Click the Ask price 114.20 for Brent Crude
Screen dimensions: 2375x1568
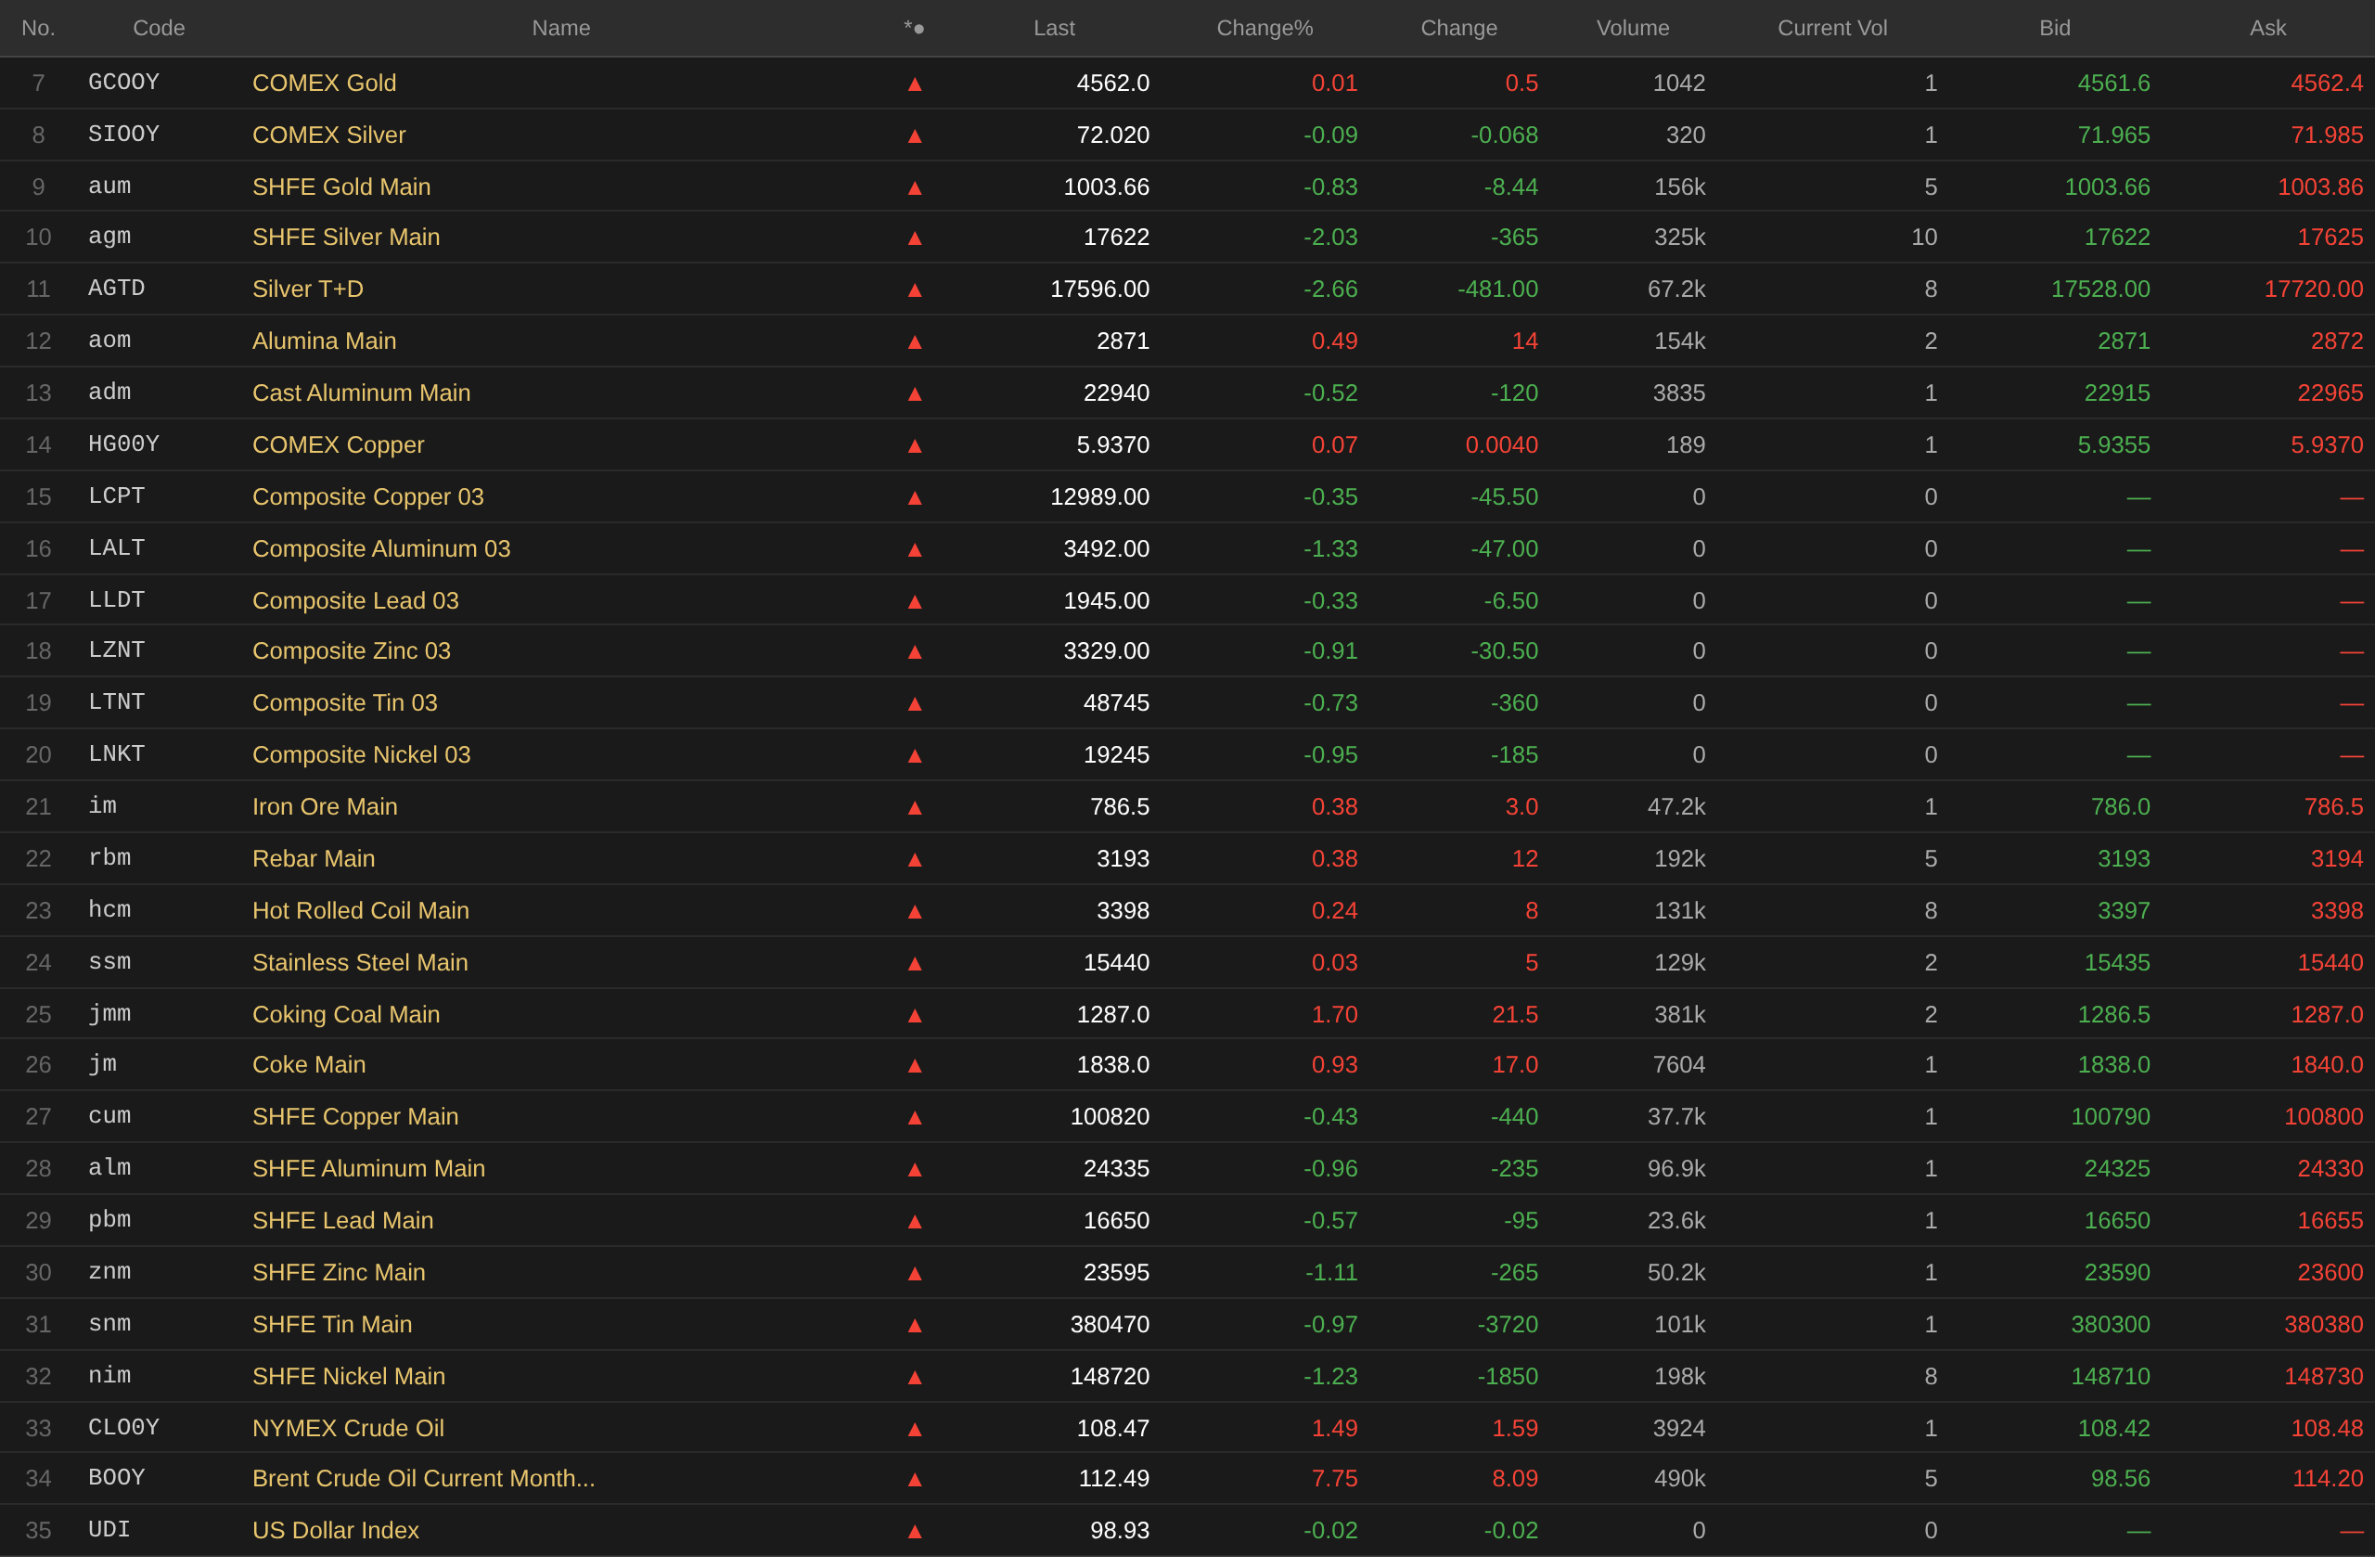coord(2327,1479)
